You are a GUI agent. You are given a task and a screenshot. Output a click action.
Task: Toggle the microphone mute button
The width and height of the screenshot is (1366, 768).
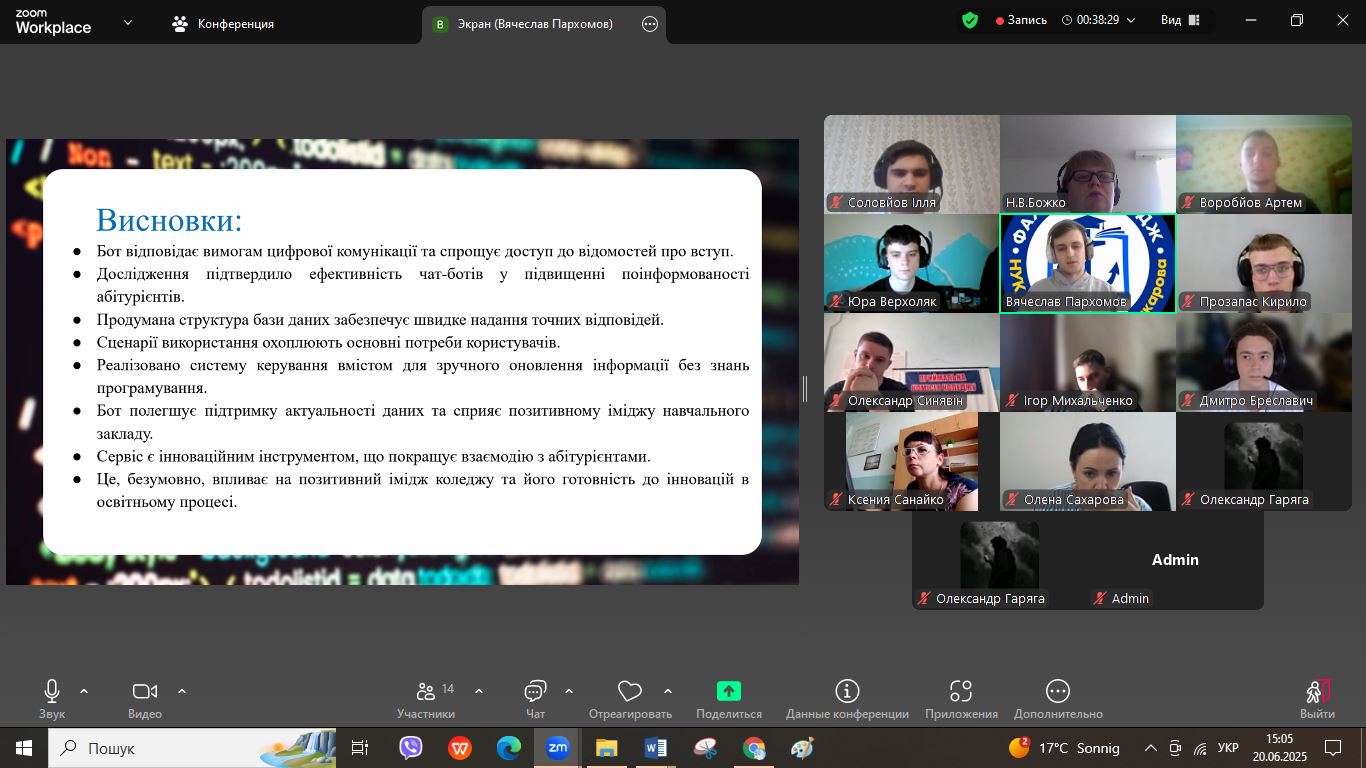[x=52, y=691]
